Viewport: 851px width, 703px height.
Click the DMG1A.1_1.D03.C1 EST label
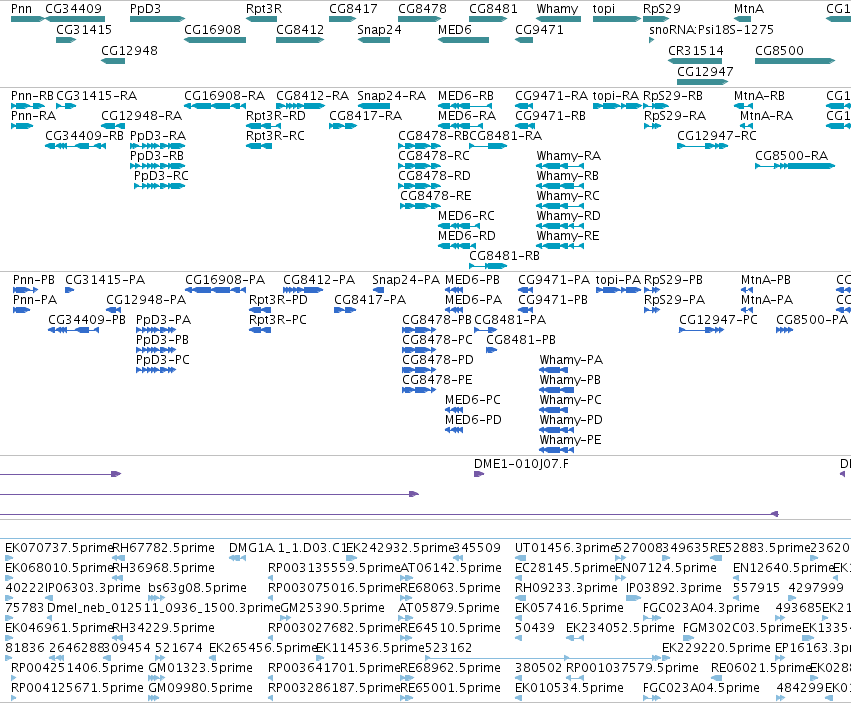288,548
